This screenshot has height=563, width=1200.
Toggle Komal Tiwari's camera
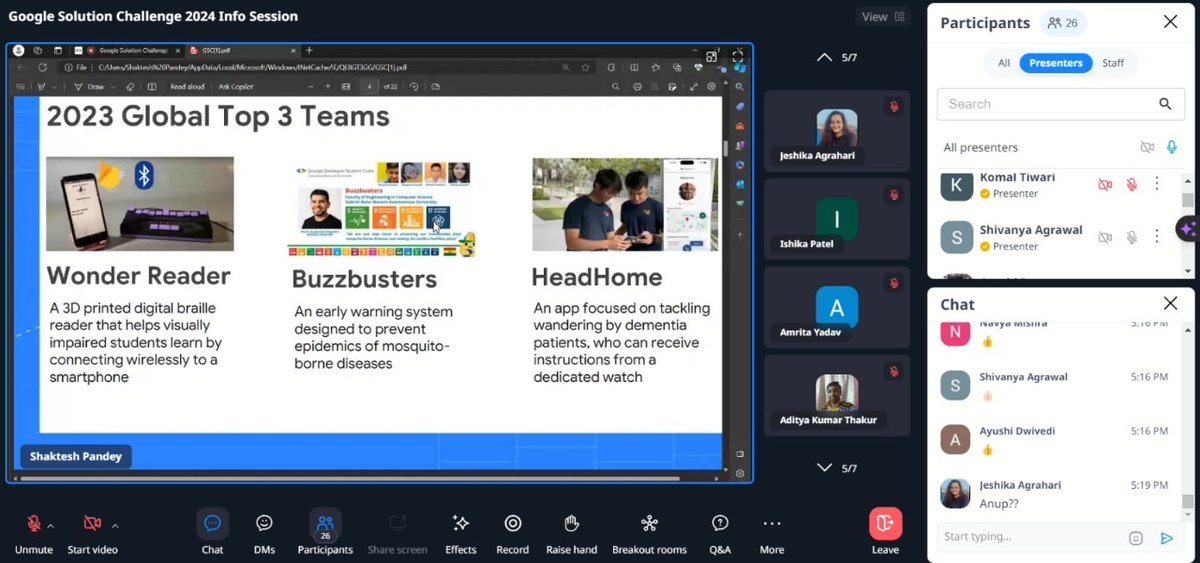point(1105,185)
